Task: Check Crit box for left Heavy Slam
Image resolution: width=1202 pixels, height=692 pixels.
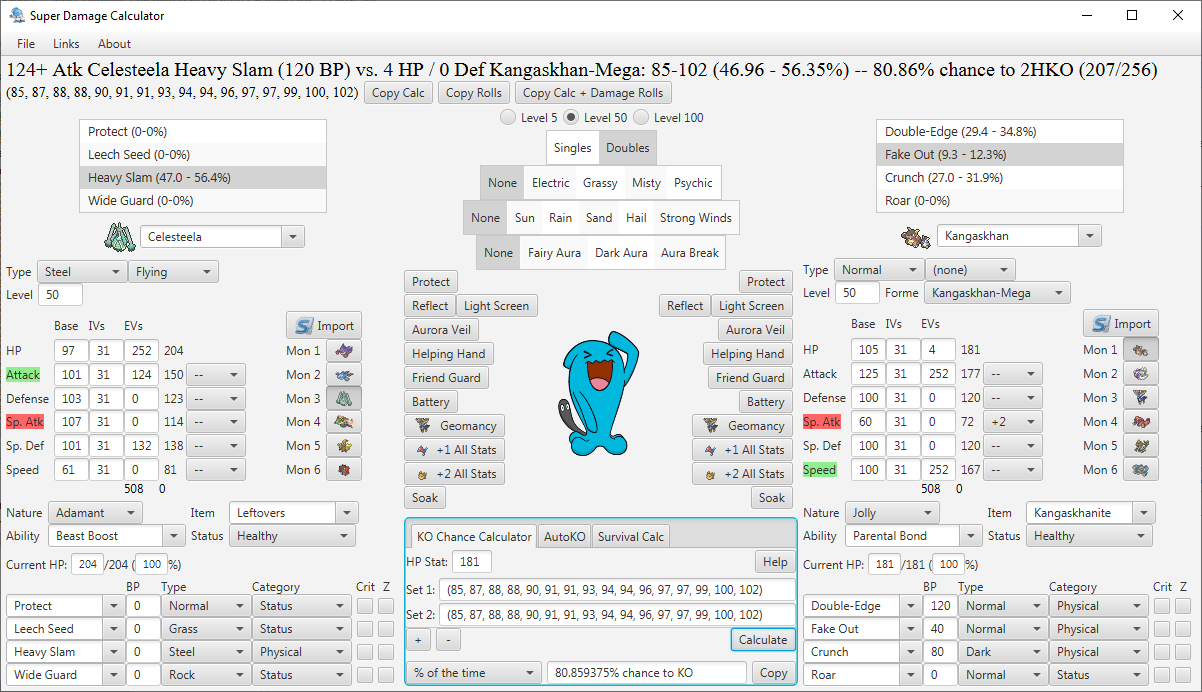Action: (x=364, y=652)
